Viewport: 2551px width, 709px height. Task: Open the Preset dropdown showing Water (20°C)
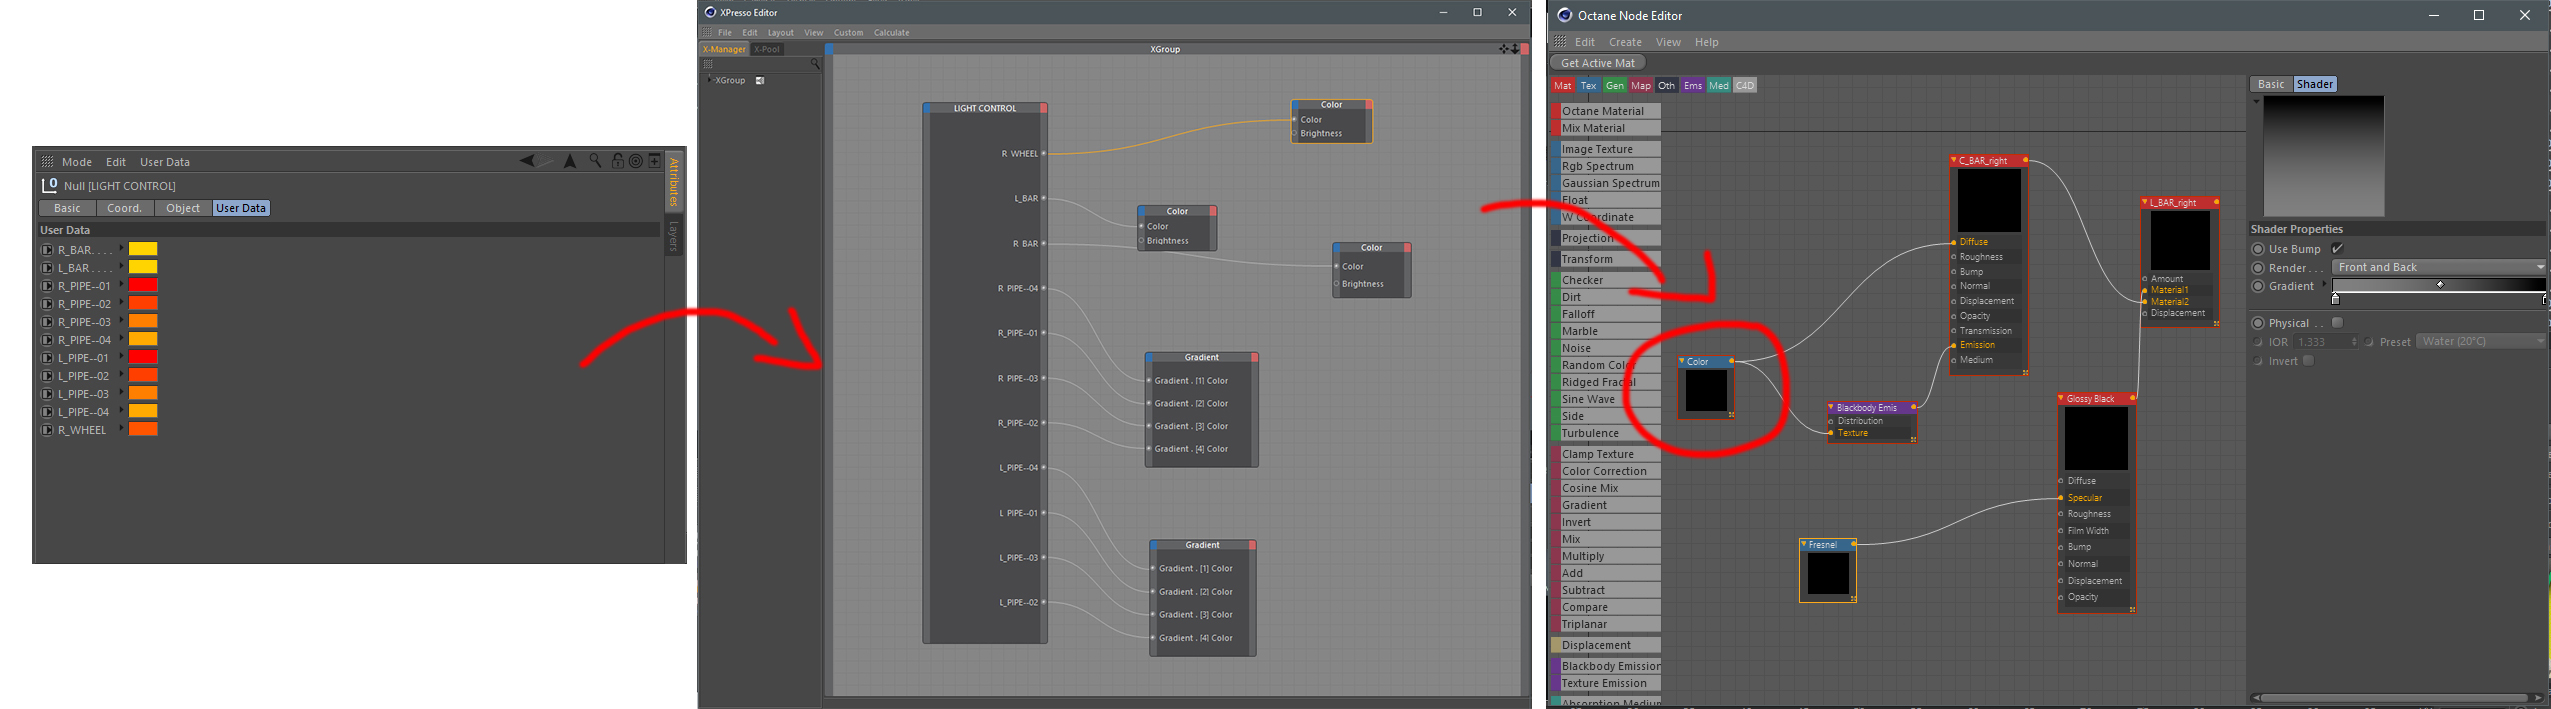(x=2482, y=341)
